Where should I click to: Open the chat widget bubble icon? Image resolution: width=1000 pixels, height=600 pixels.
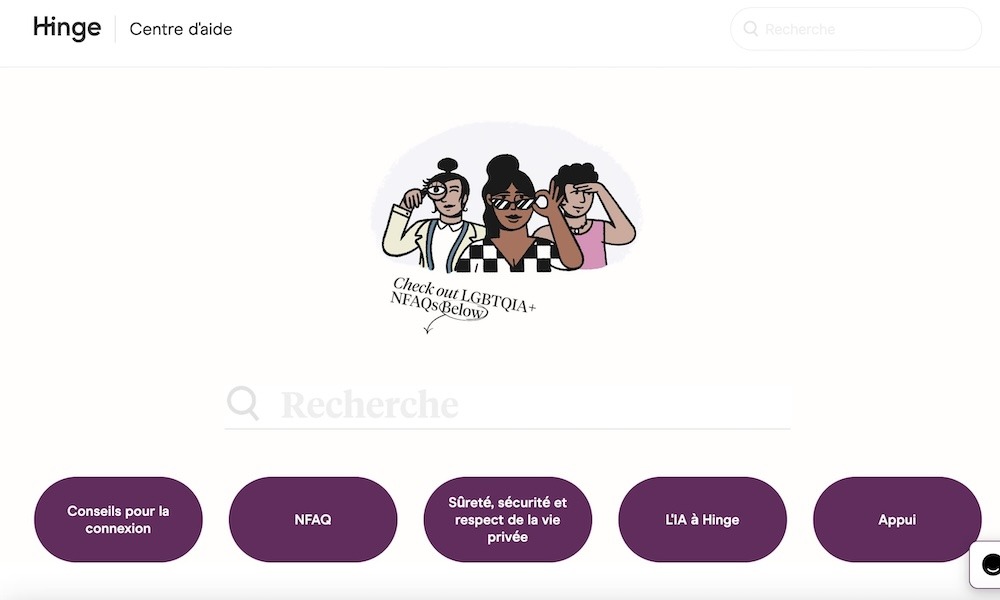(987, 564)
